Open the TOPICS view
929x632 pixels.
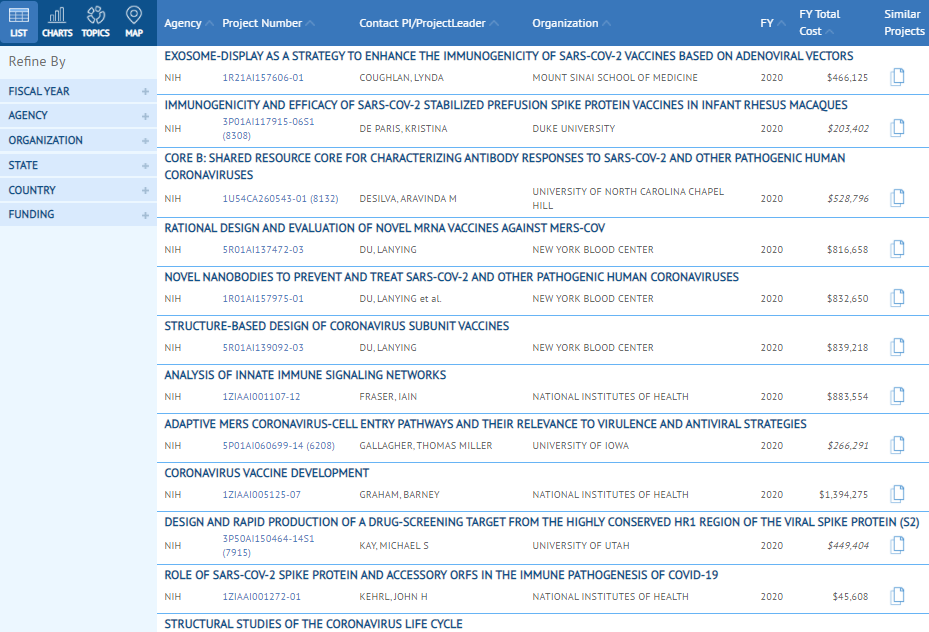pyautogui.click(x=95, y=22)
